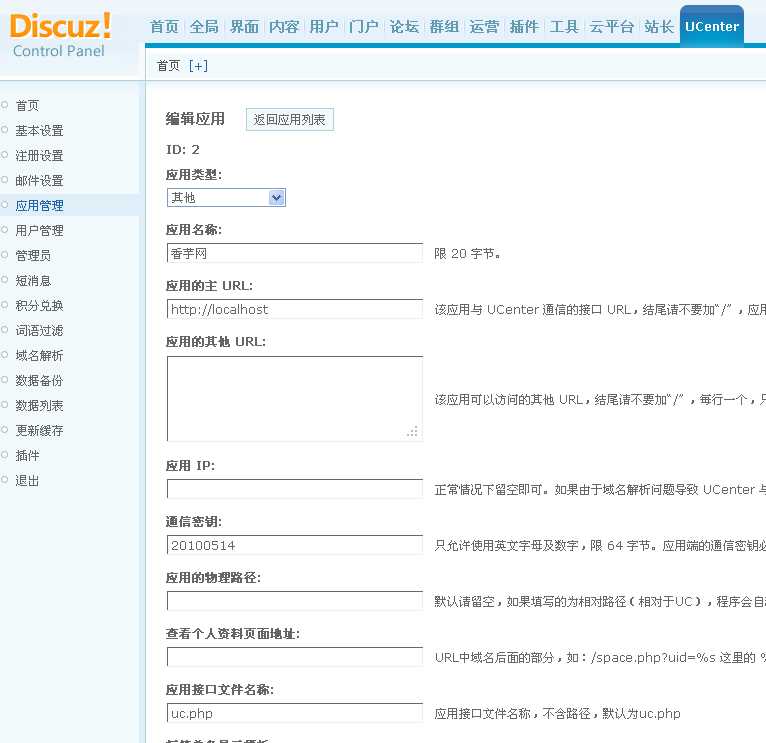Click the resize grip of 其他 URL textarea

(413, 431)
